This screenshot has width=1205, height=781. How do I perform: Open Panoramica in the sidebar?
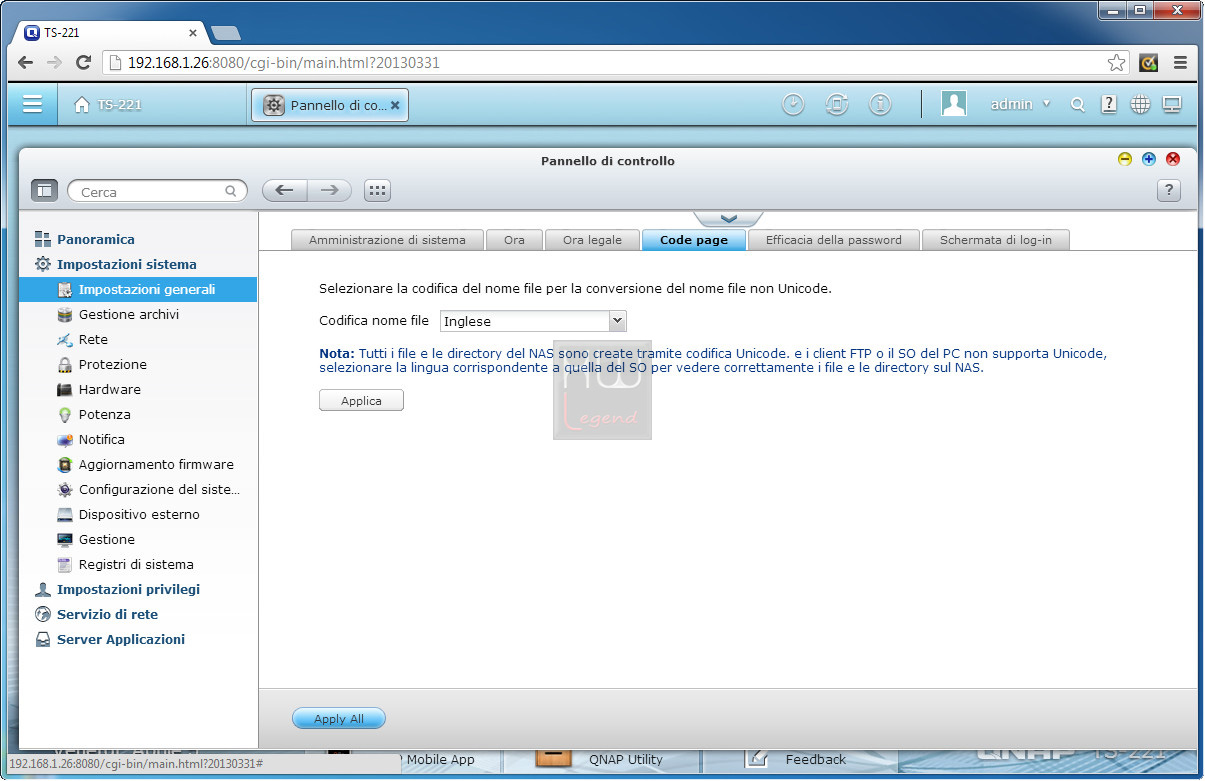(x=95, y=240)
